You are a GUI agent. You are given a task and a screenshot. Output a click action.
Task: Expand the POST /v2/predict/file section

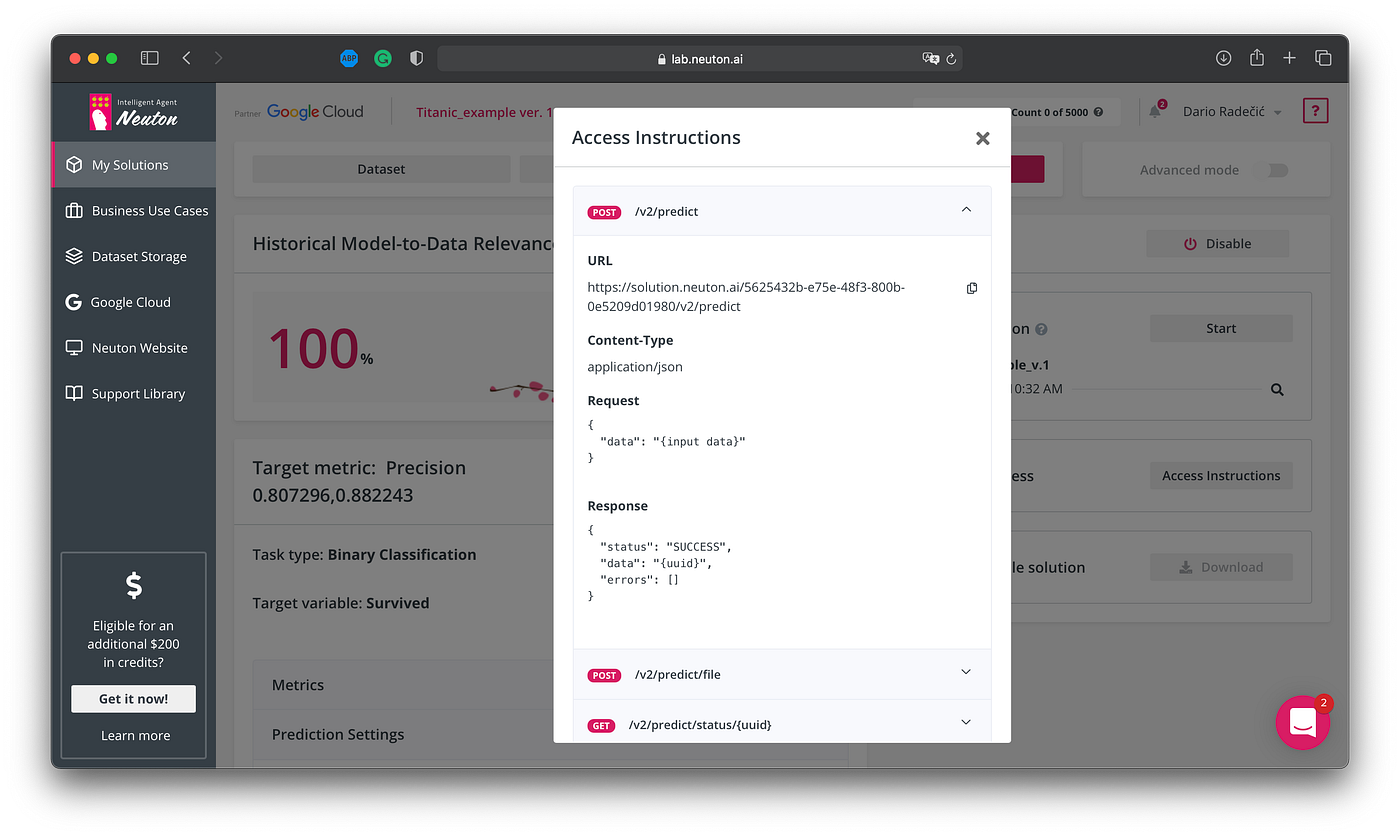point(965,673)
